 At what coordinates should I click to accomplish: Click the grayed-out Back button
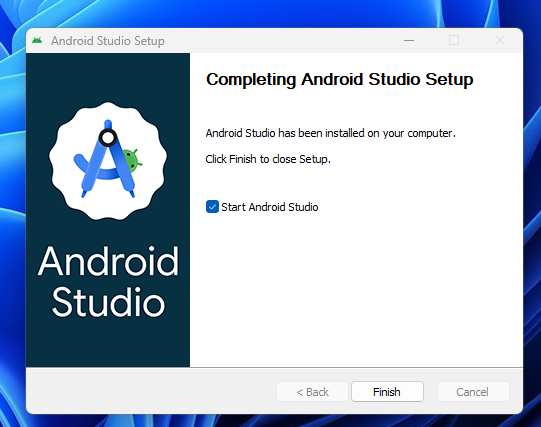click(x=312, y=391)
